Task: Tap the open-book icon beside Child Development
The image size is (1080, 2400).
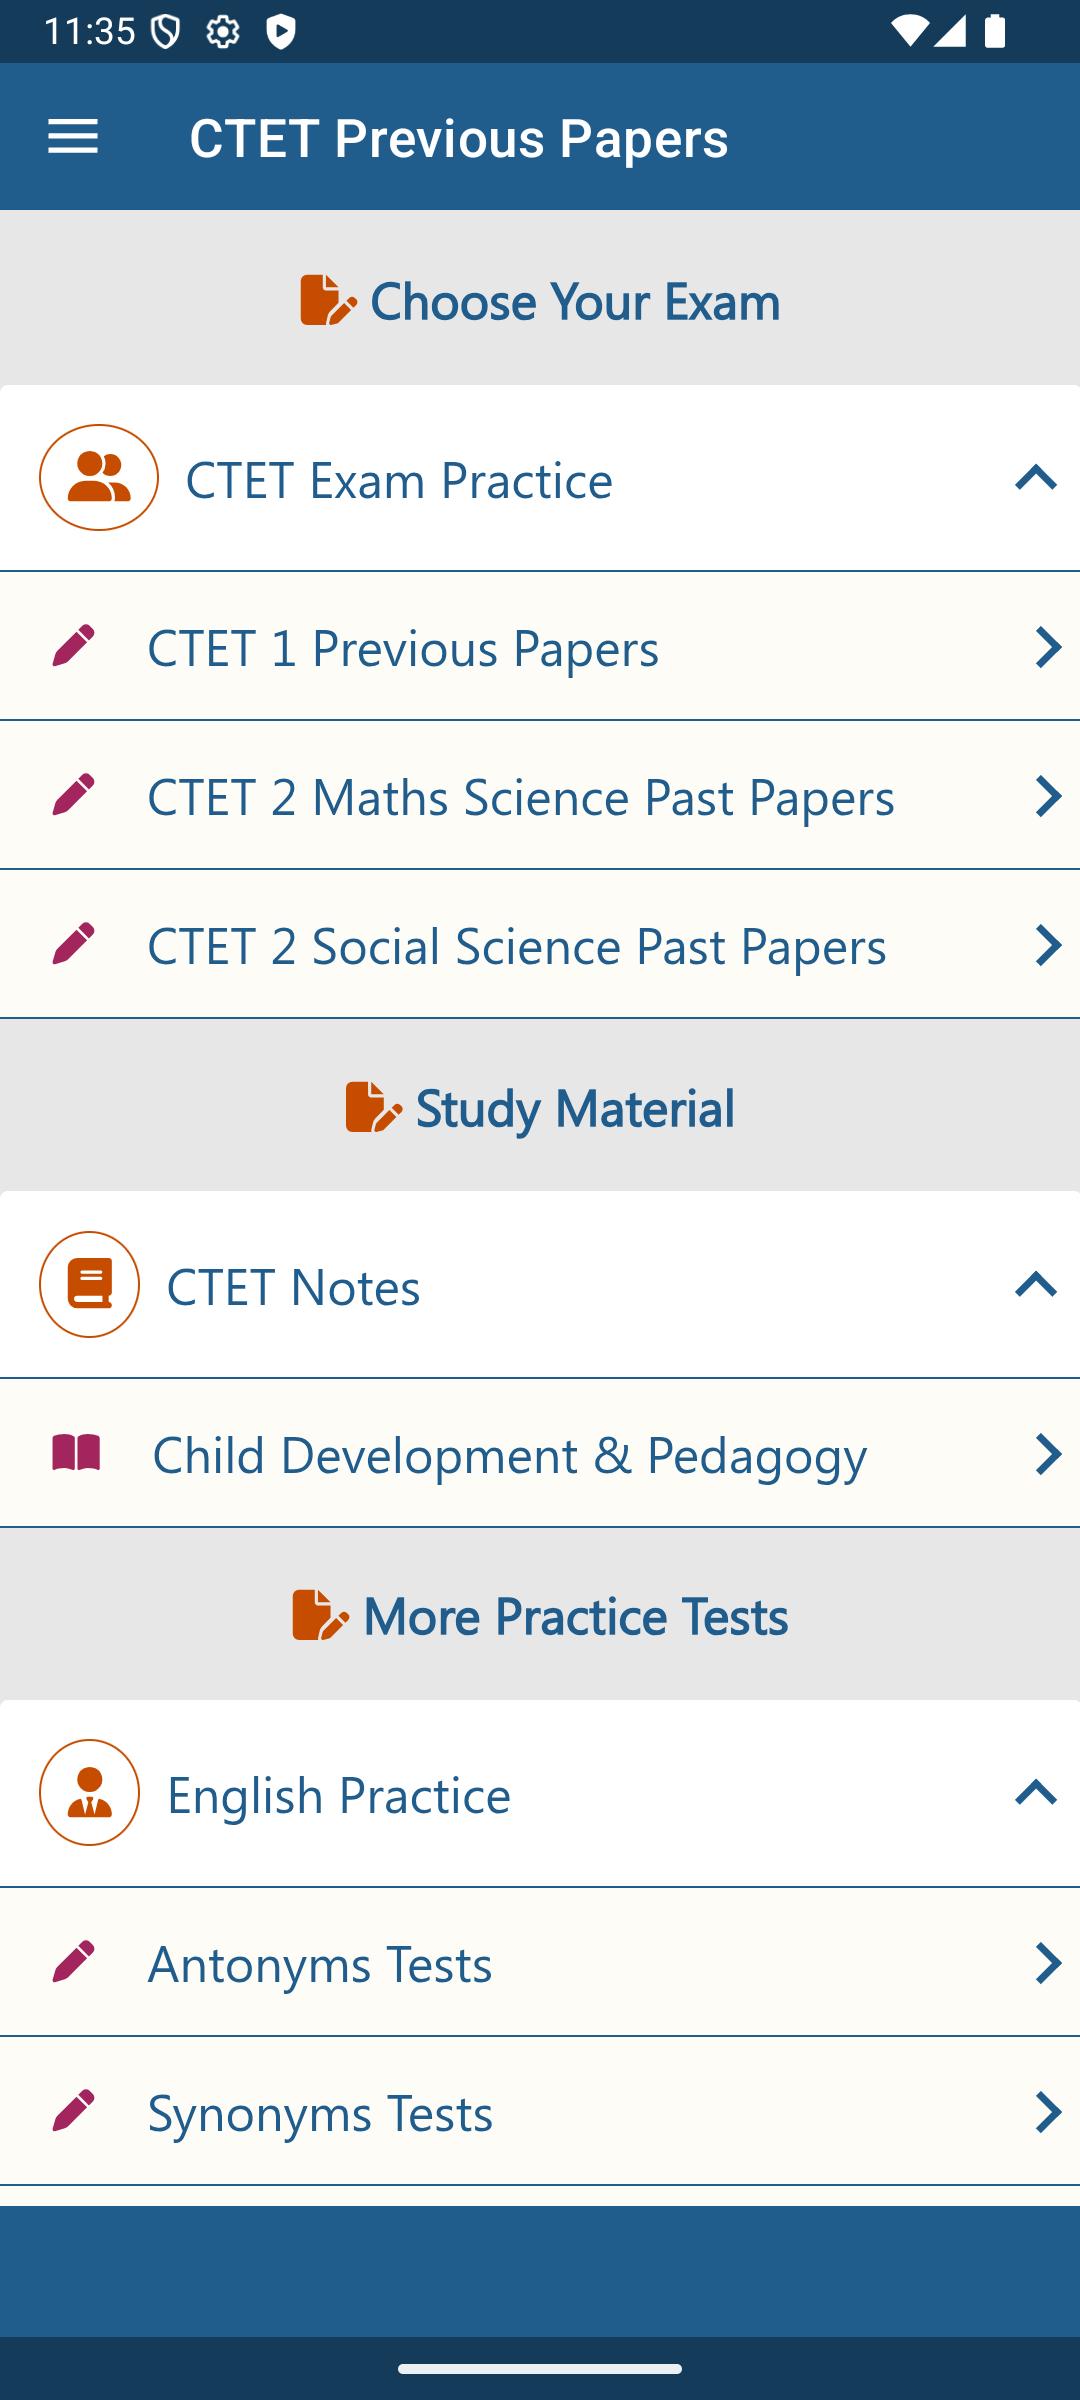Action: point(76,1453)
